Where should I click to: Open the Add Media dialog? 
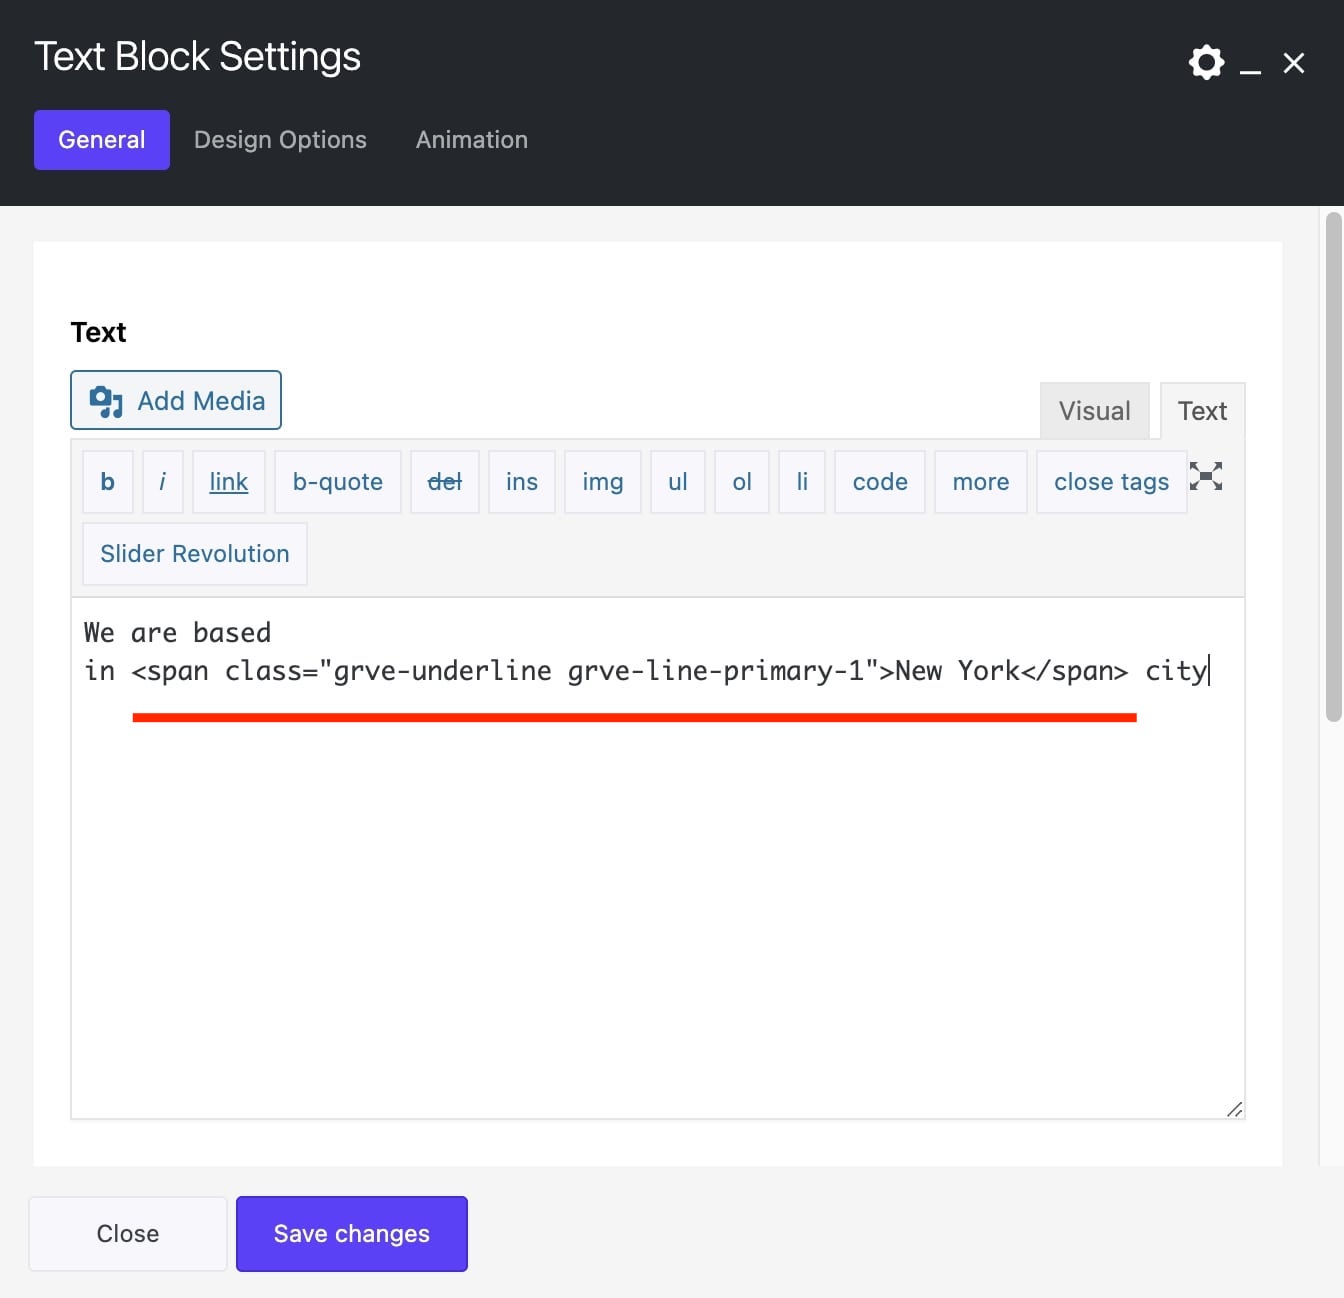pyautogui.click(x=175, y=400)
